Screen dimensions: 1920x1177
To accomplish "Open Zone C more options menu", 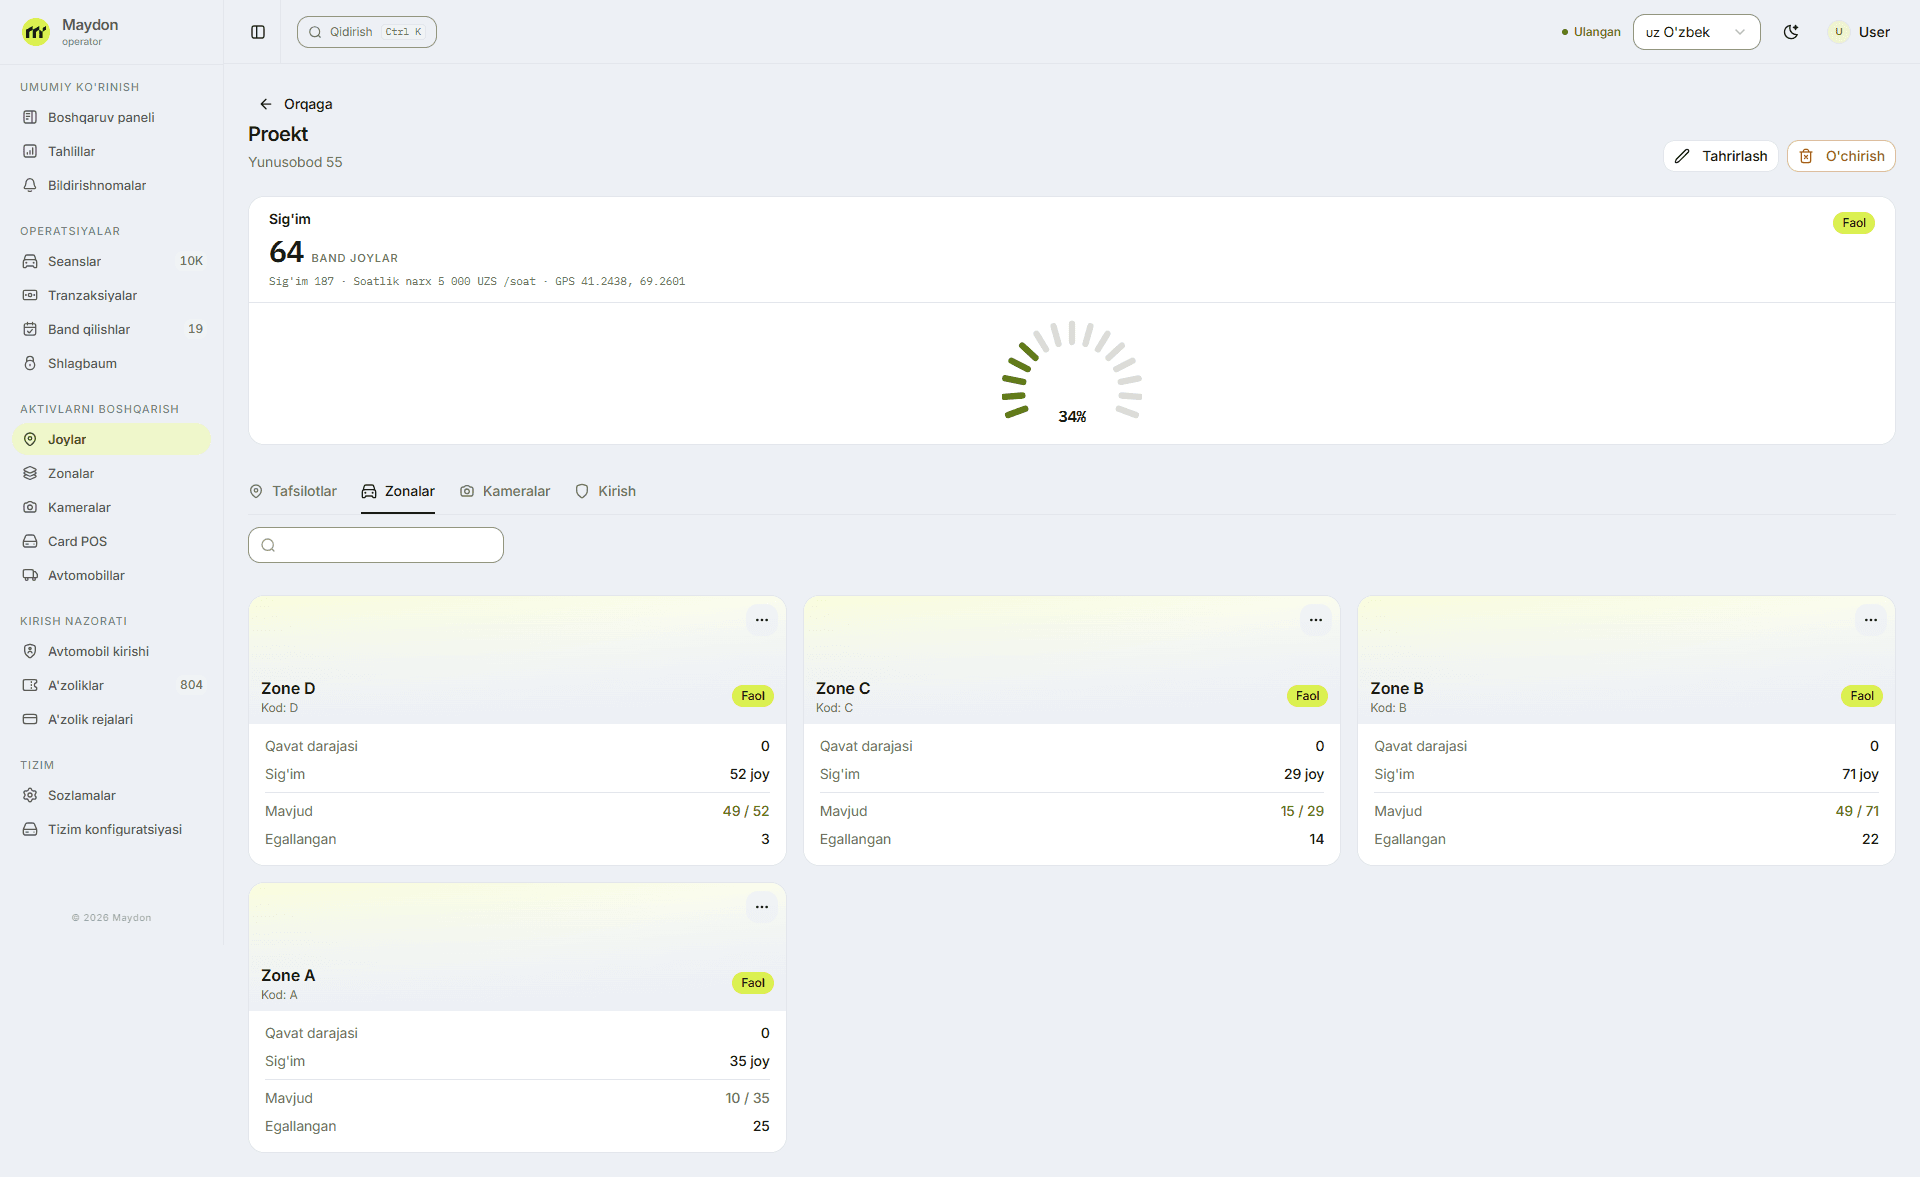I will tap(1316, 620).
